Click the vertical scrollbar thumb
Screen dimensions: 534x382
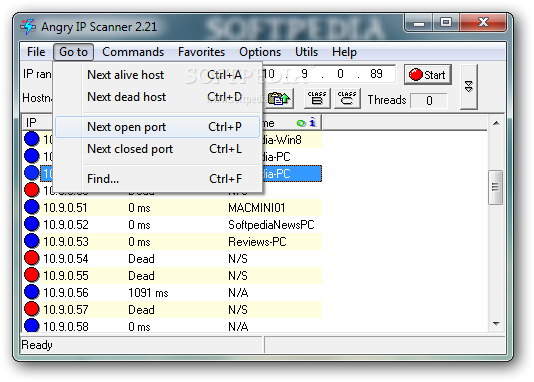point(496,187)
